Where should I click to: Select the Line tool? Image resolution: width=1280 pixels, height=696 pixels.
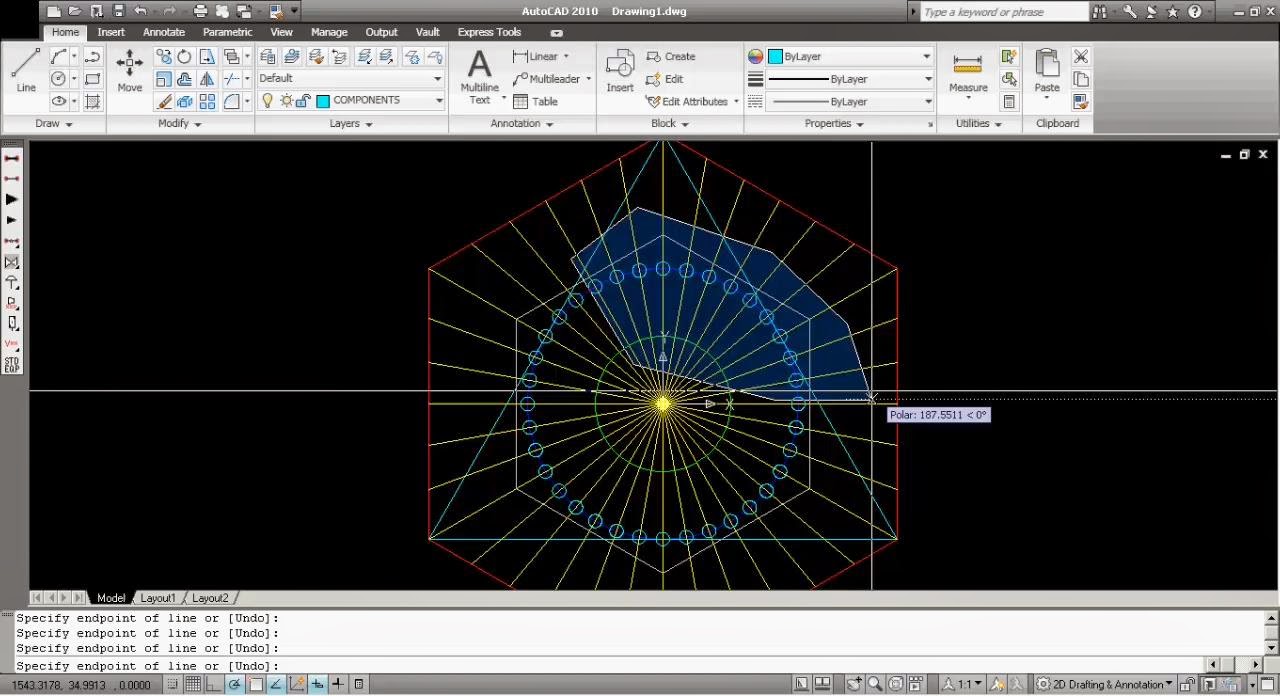pyautogui.click(x=25, y=68)
